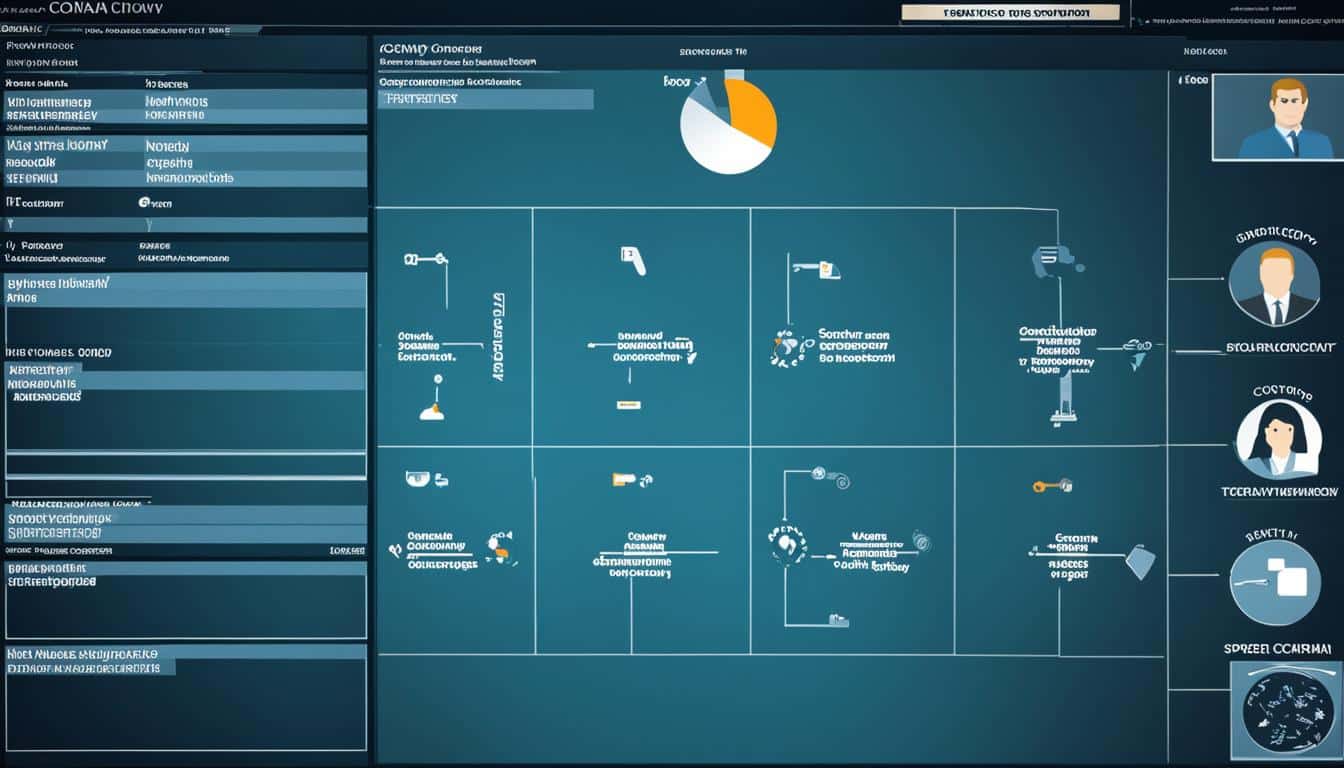This screenshot has height=768, width=1344.
Task: Select the circular woman avatar in the sidebar
Action: 1276,439
